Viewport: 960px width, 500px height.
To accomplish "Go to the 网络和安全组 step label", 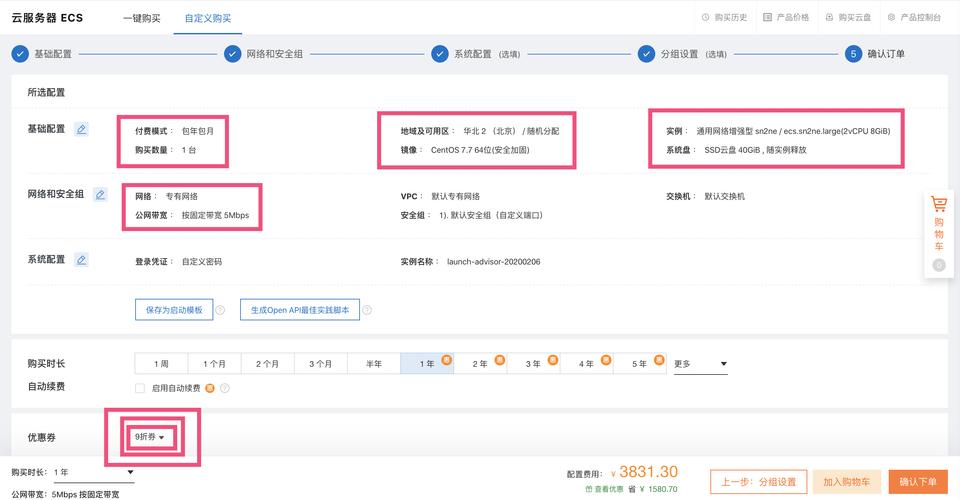I will [x=274, y=54].
